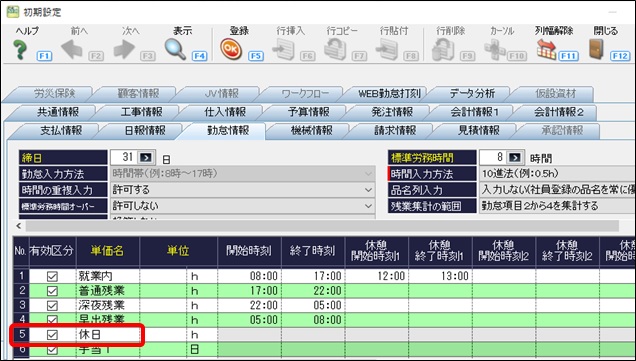
Task: Click the 行貼付 row paste icon
Action: coord(387,49)
